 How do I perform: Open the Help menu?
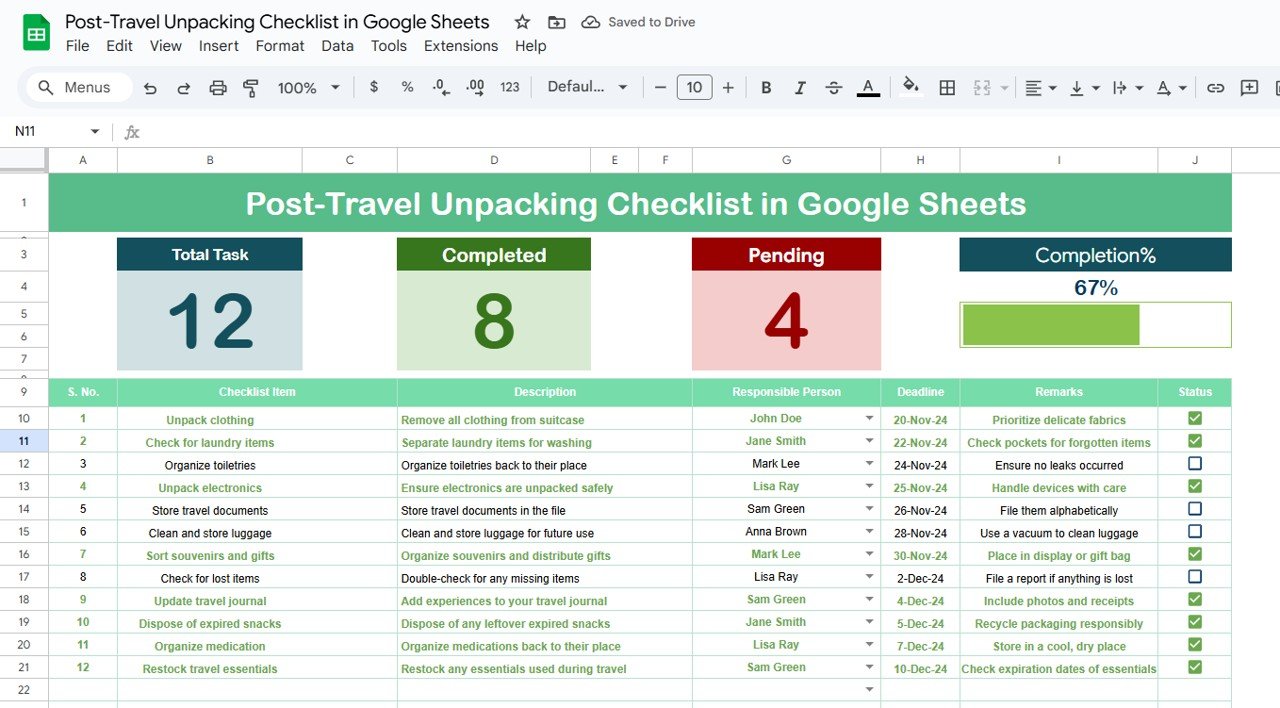click(531, 46)
